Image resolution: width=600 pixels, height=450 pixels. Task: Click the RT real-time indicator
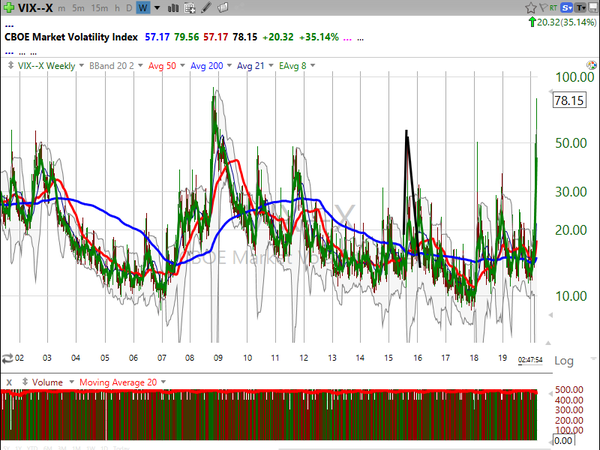(553, 7)
